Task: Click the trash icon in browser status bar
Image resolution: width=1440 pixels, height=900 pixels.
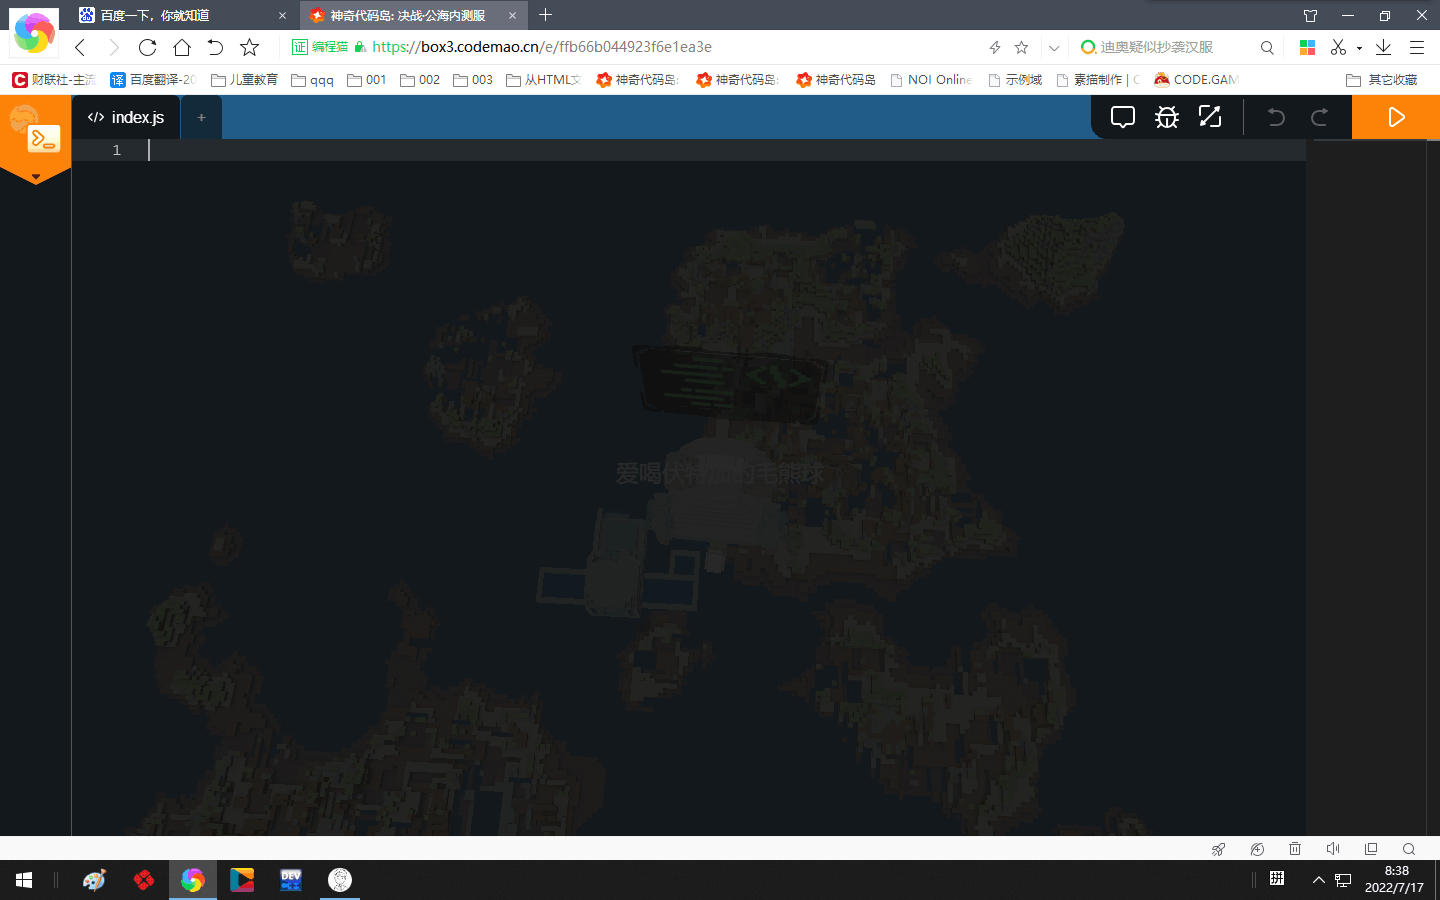Action: click(1295, 849)
